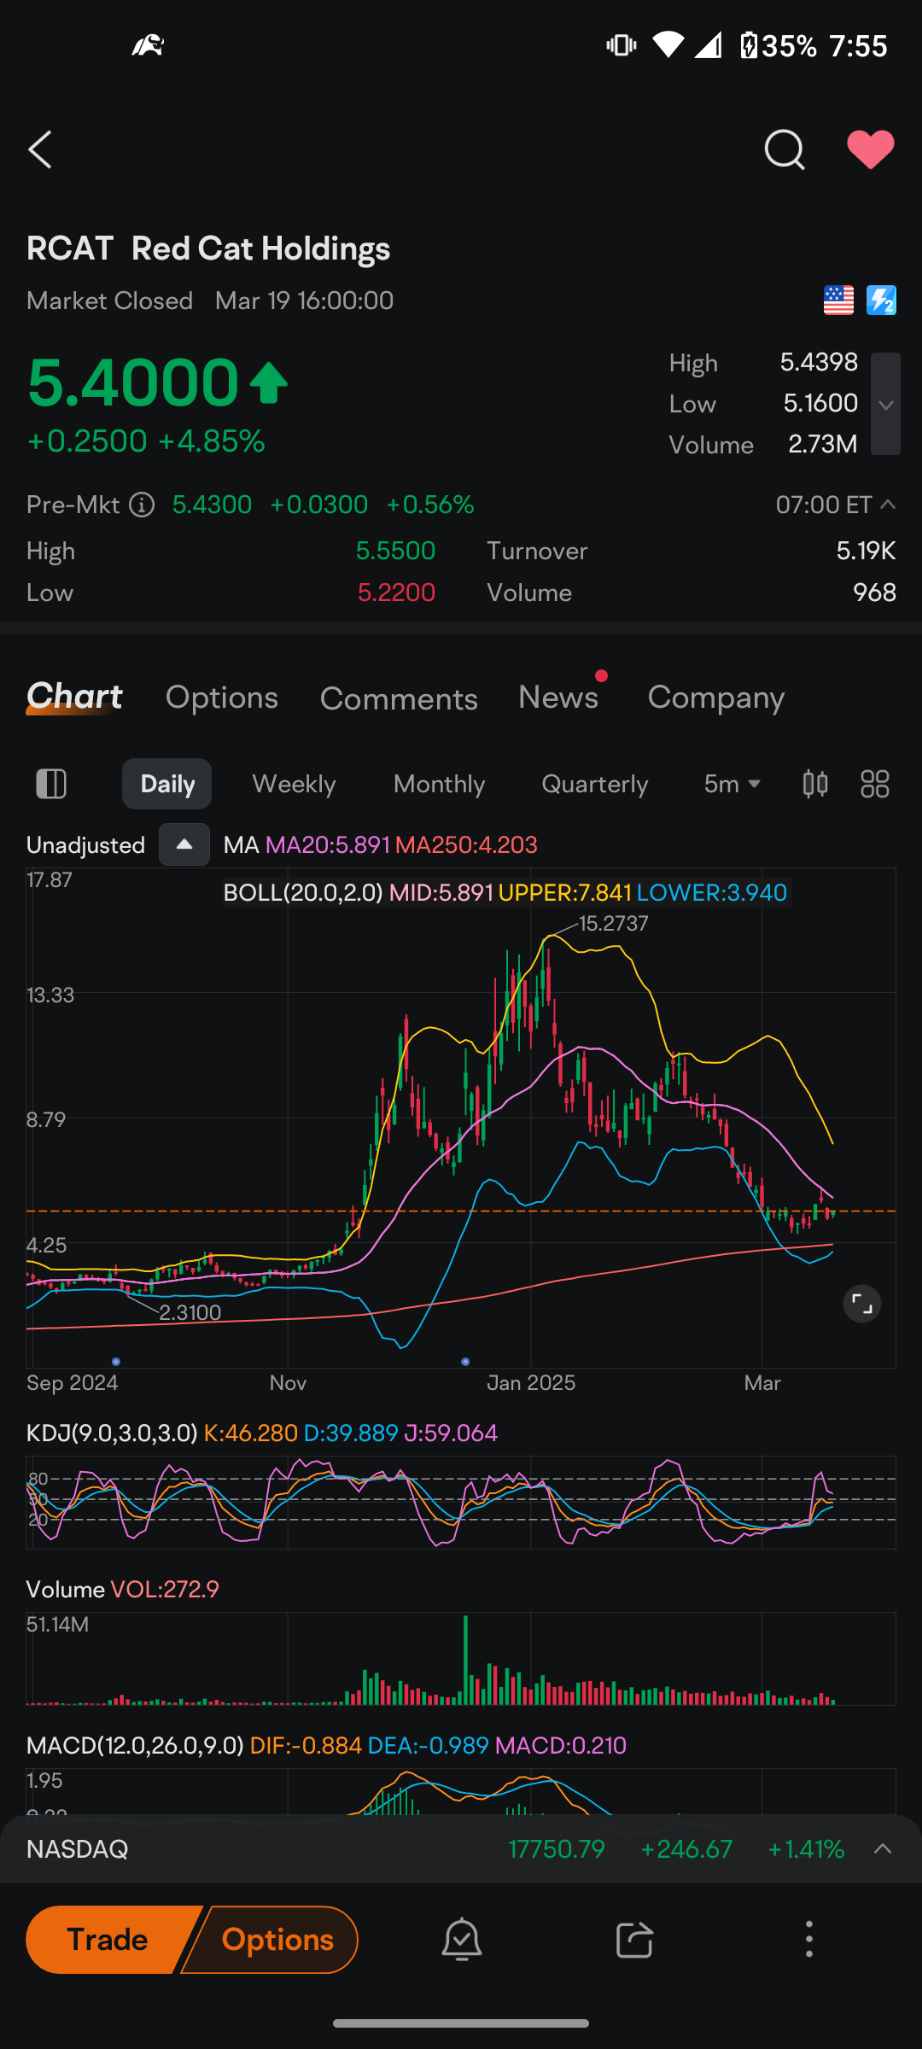
Task: Tap the Volume VOL:272.9 label
Action: pyautogui.click(x=122, y=1589)
